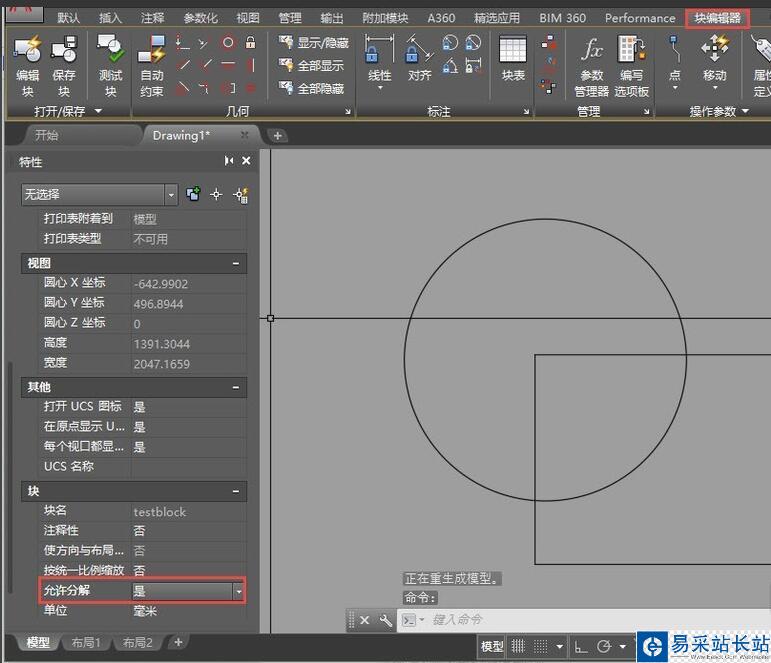Toggle the model space button in status bar
This screenshot has width=771, height=663.
(x=492, y=646)
